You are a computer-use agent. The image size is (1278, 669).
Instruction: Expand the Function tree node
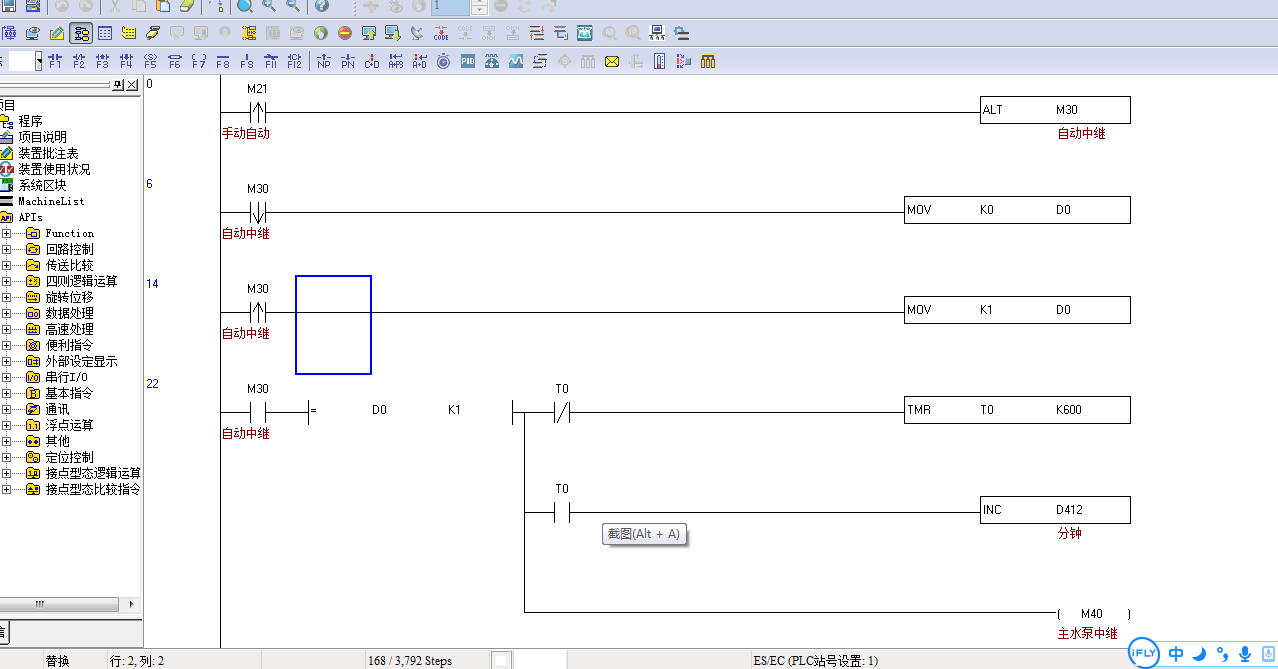tap(6, 233)
